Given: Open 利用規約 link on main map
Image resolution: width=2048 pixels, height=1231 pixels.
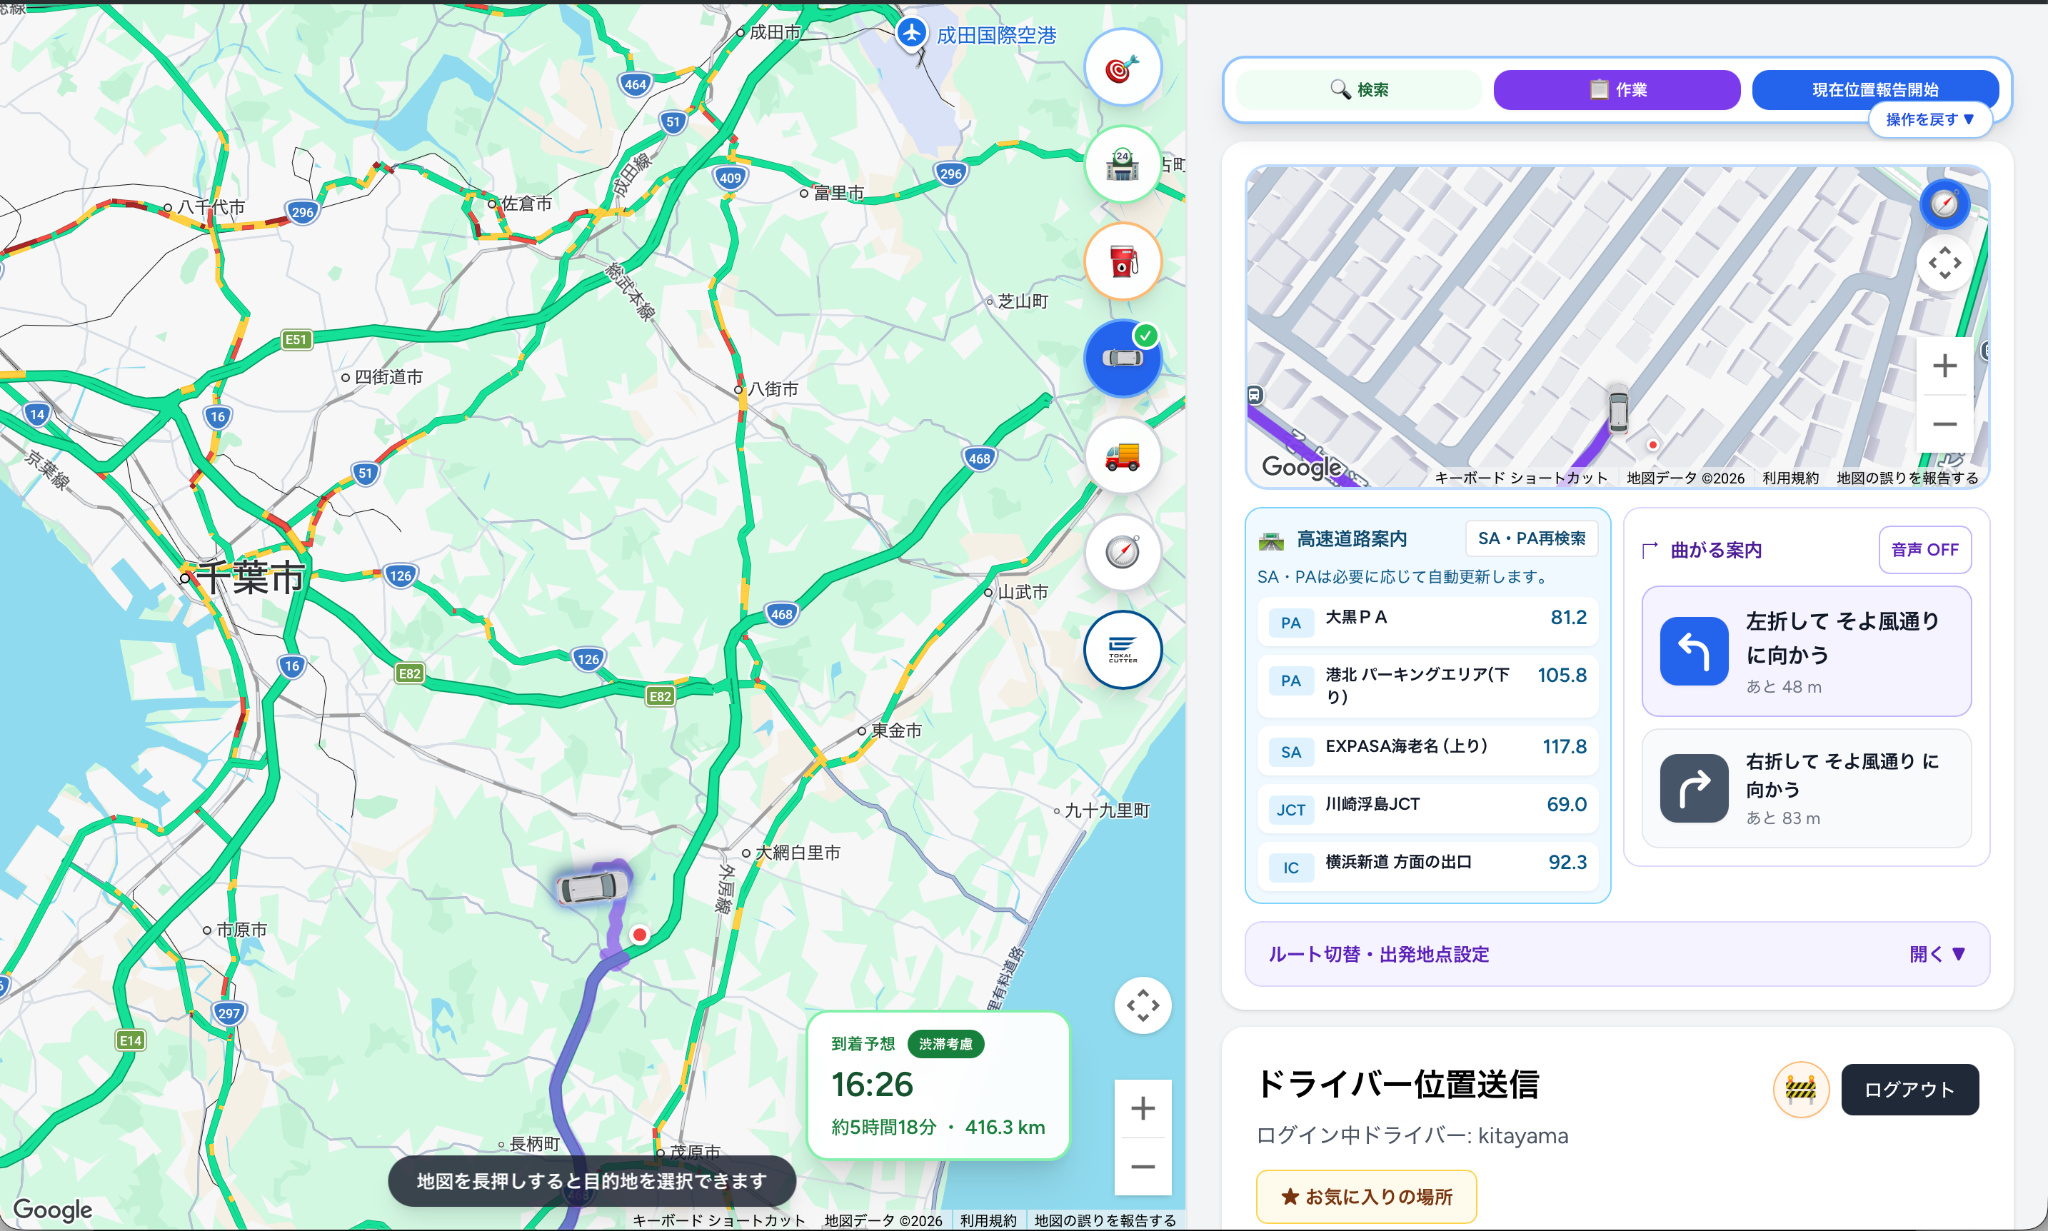Looking at the screenshot, I should (x=987, y=1220).
